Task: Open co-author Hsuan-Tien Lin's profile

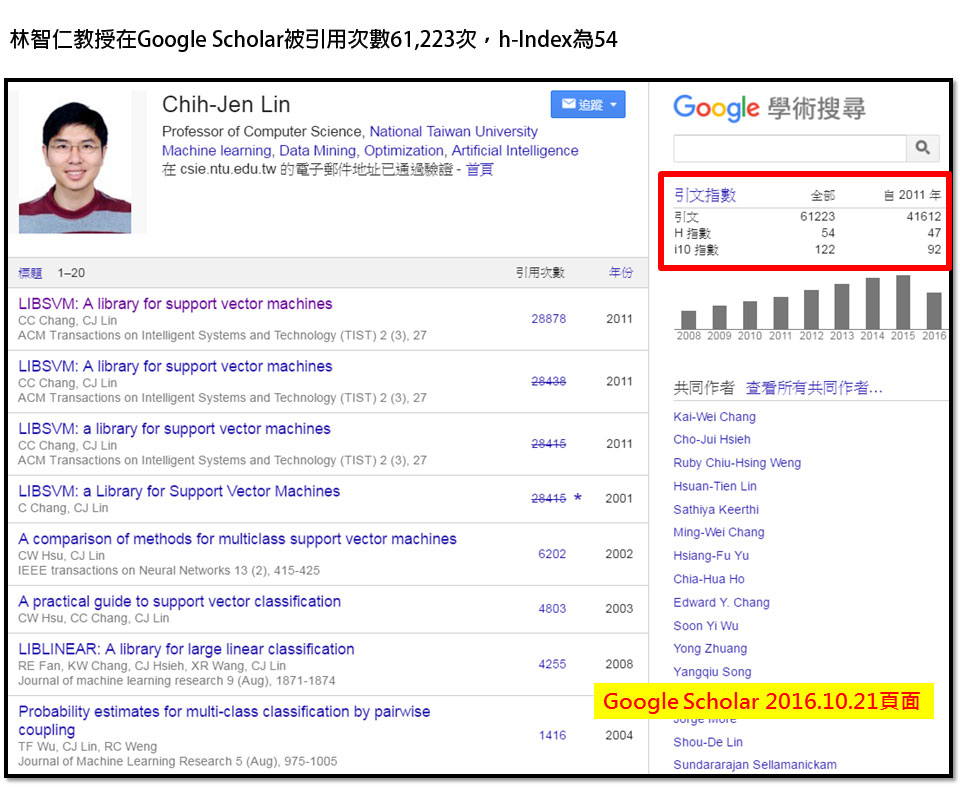Action: tap(715, 486)
